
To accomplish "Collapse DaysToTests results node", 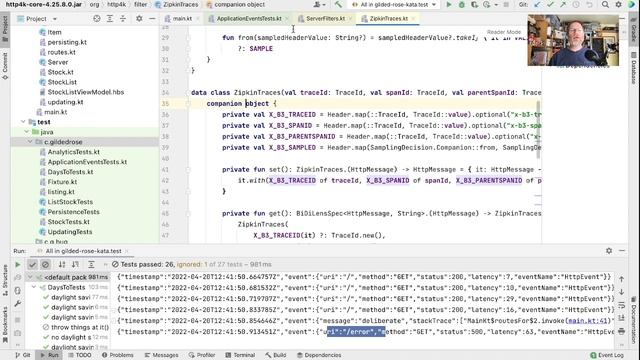I will point(34,287).
